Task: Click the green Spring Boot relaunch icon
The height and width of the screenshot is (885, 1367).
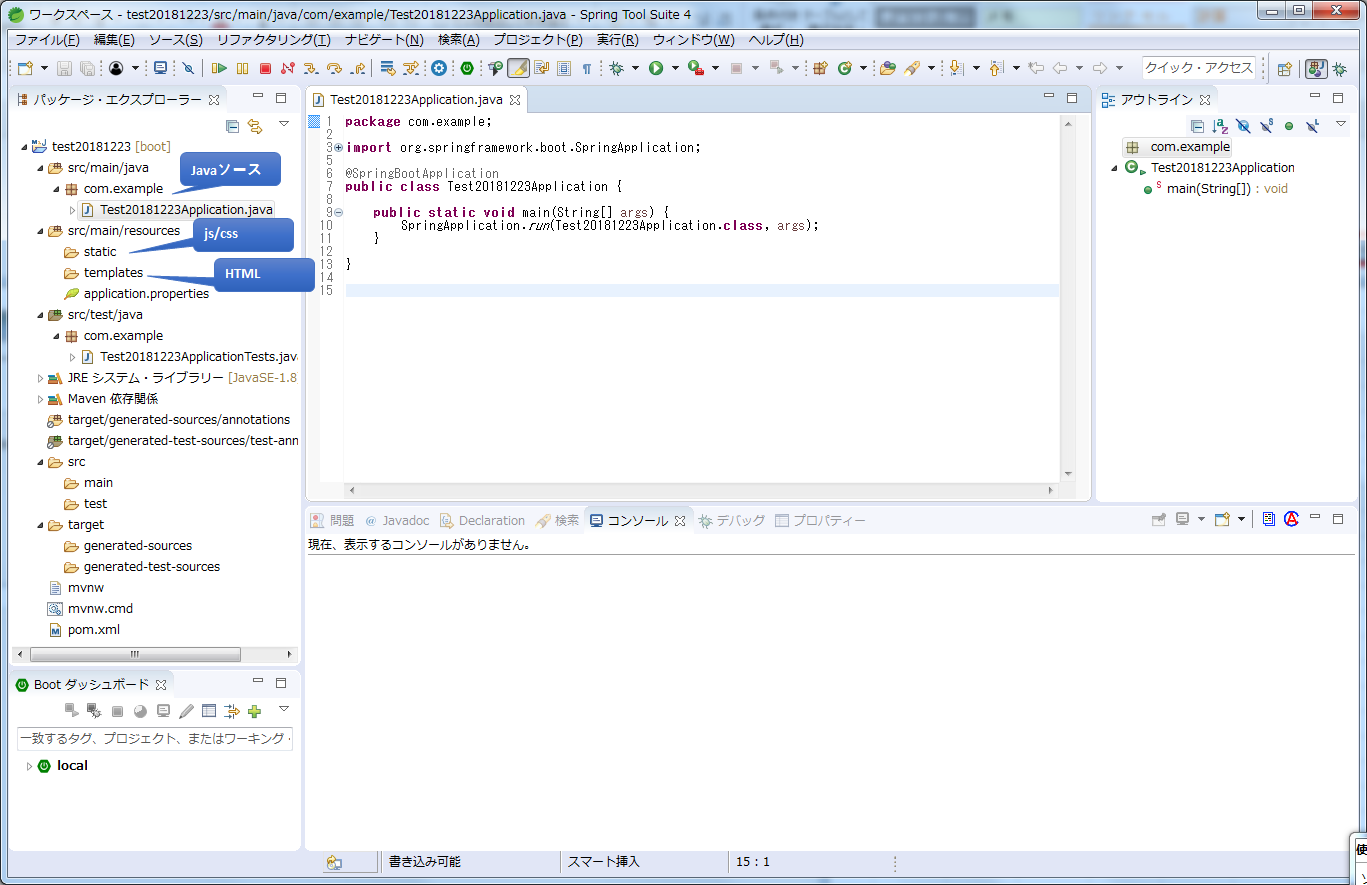Action: (467, 68)
